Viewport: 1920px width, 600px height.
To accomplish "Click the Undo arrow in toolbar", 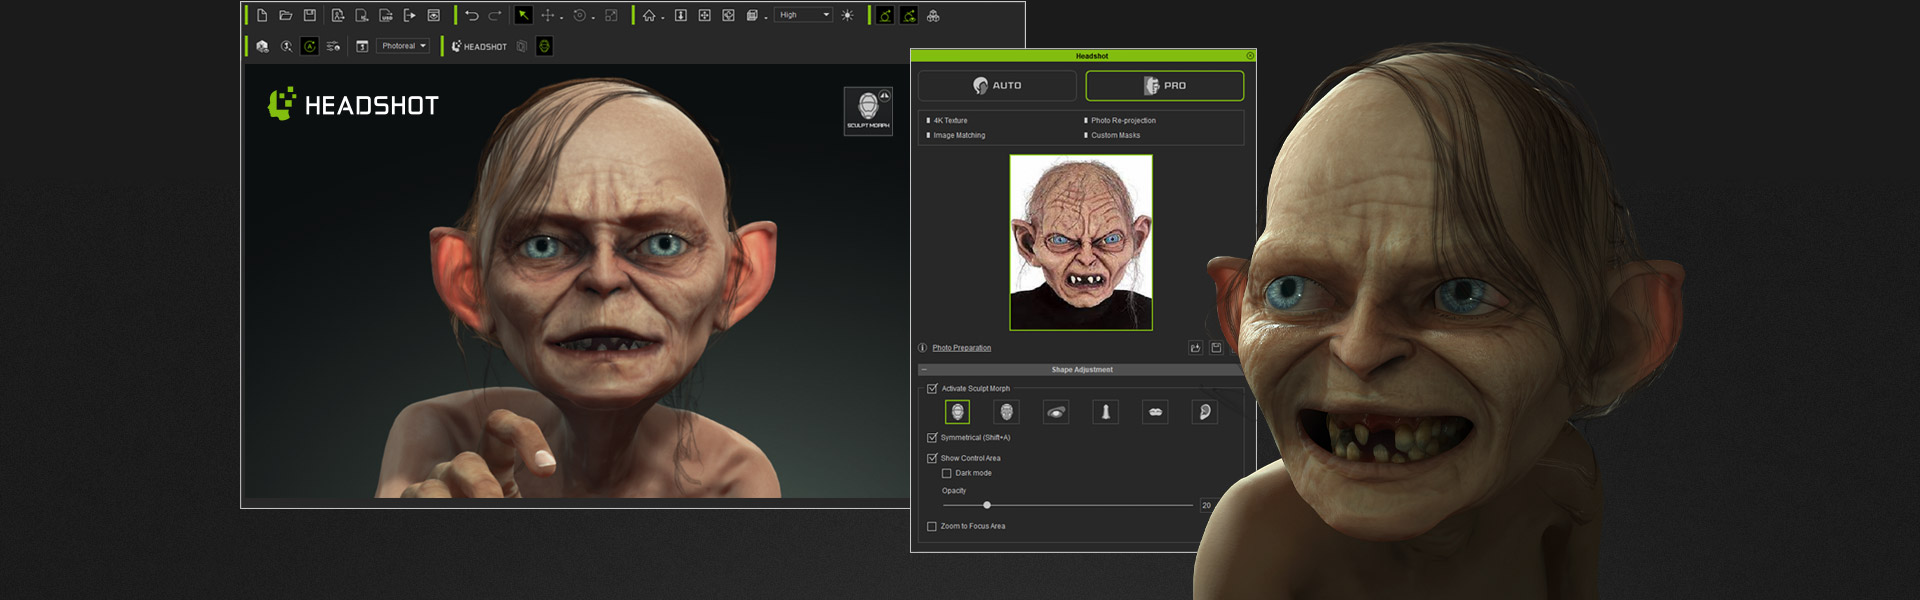I will pos(472,16).
